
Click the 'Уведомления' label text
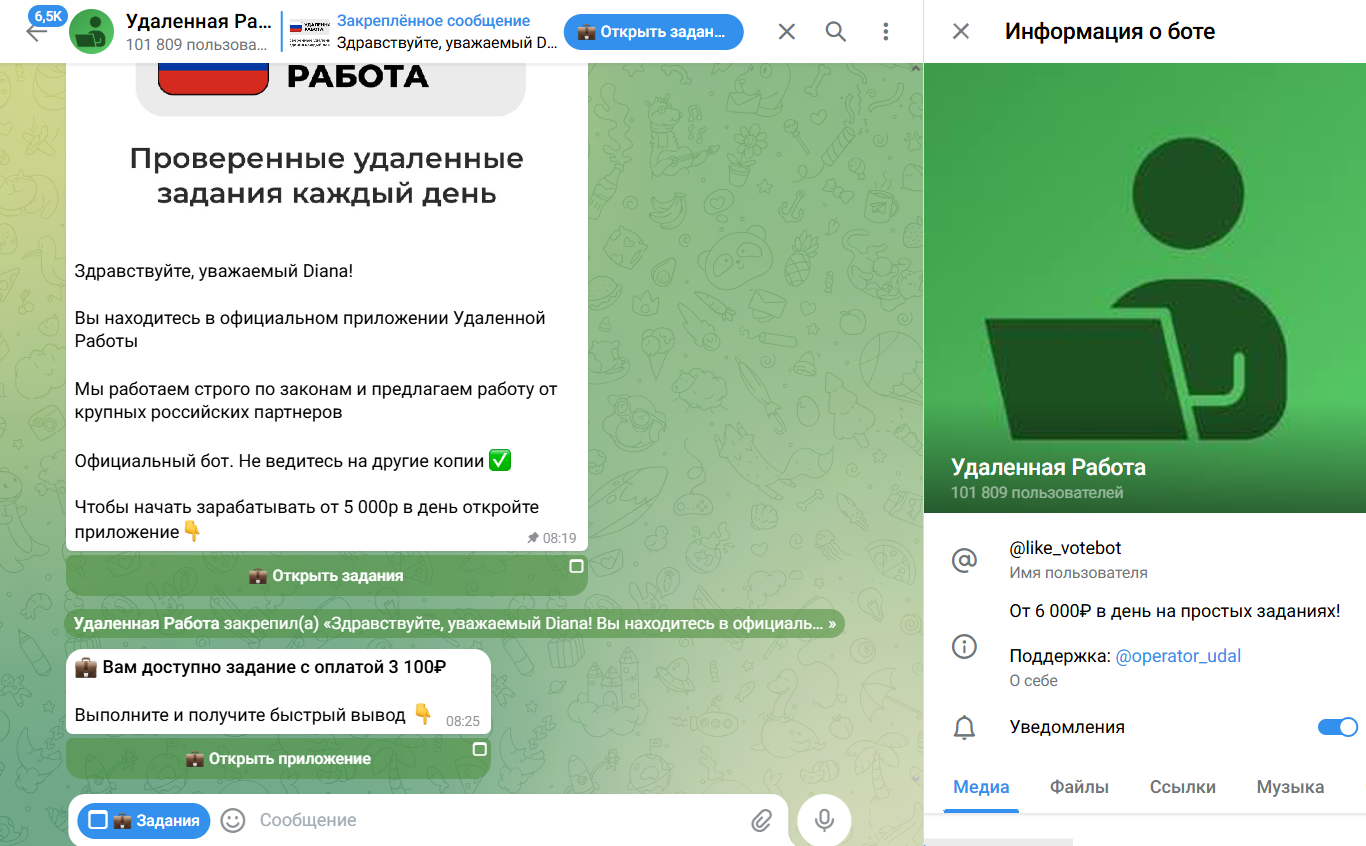point(1067,727)
